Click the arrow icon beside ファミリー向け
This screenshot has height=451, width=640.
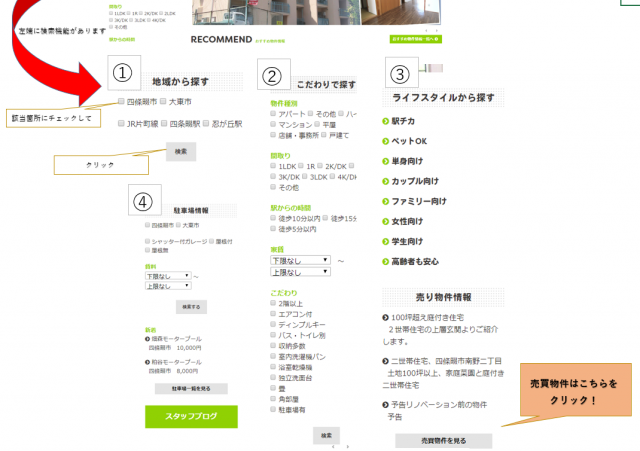pyautogui.click(x=386, y=201)
